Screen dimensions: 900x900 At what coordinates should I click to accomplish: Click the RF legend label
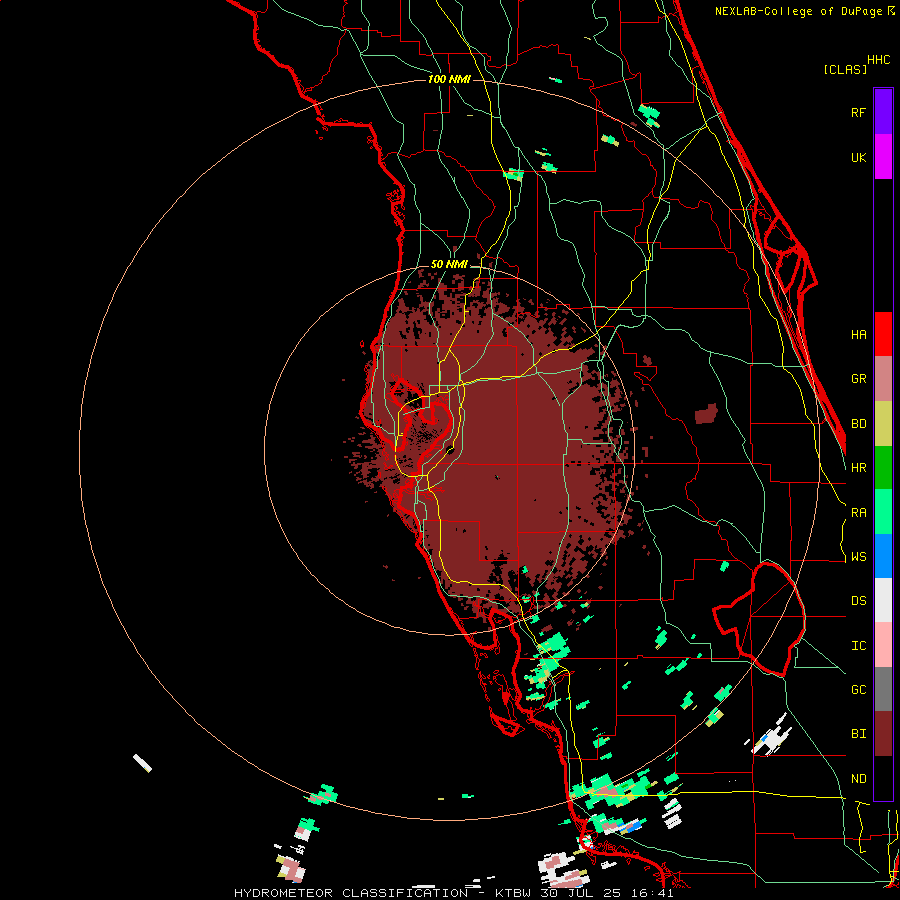858,112
